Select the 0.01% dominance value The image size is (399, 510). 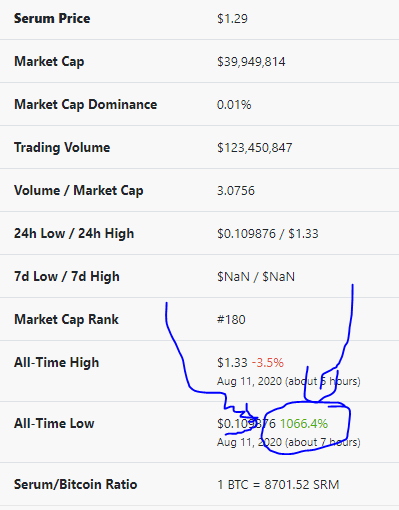click(x=234, y=105)
